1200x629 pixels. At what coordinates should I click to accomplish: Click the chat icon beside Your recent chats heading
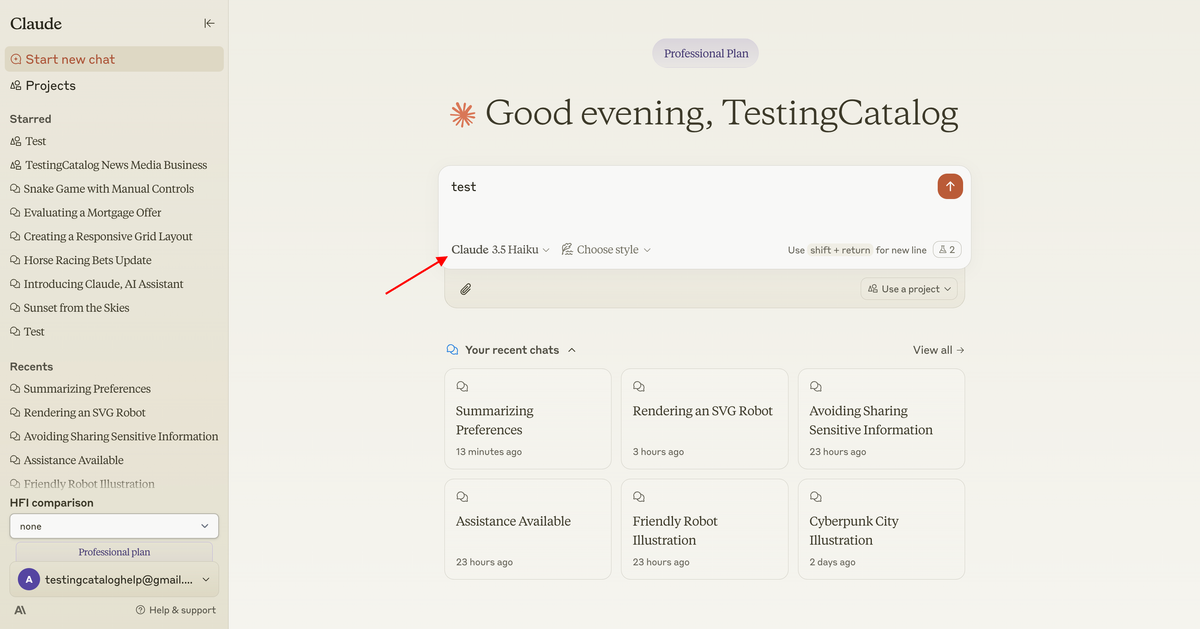[x=453, y=349]
